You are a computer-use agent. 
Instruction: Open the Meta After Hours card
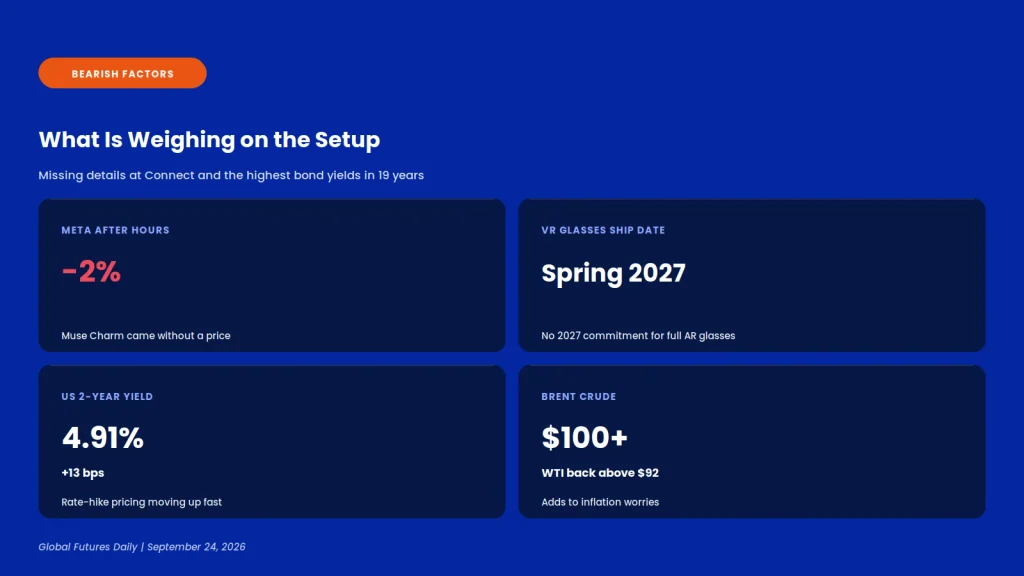click(x=272, y=276)
